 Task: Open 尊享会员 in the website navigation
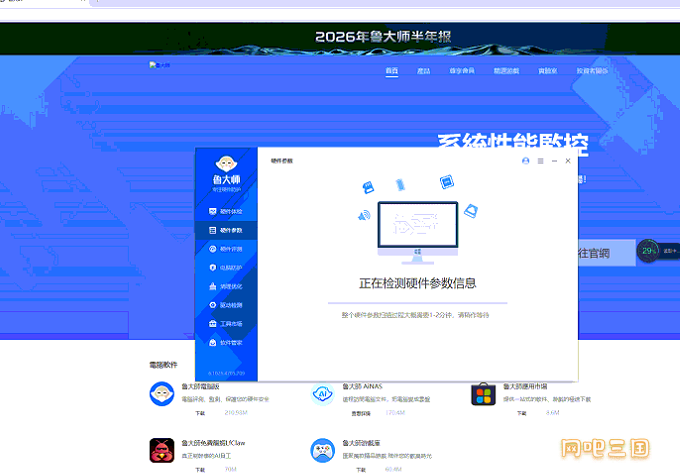pyautogui.click(x=462, y=71)
